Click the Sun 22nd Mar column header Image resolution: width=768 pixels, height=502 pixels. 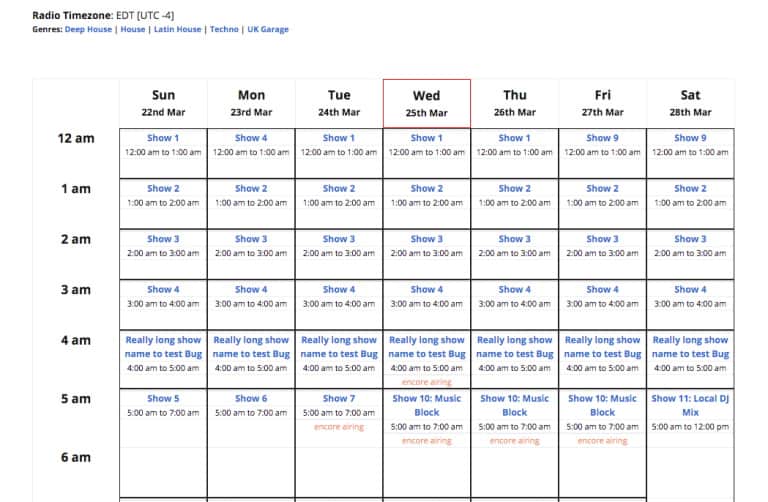[163, 103]
